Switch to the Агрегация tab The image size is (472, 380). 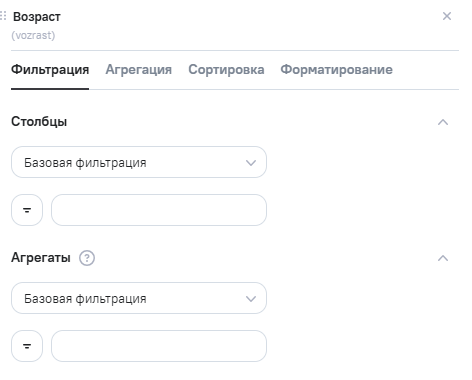point(139,70)
